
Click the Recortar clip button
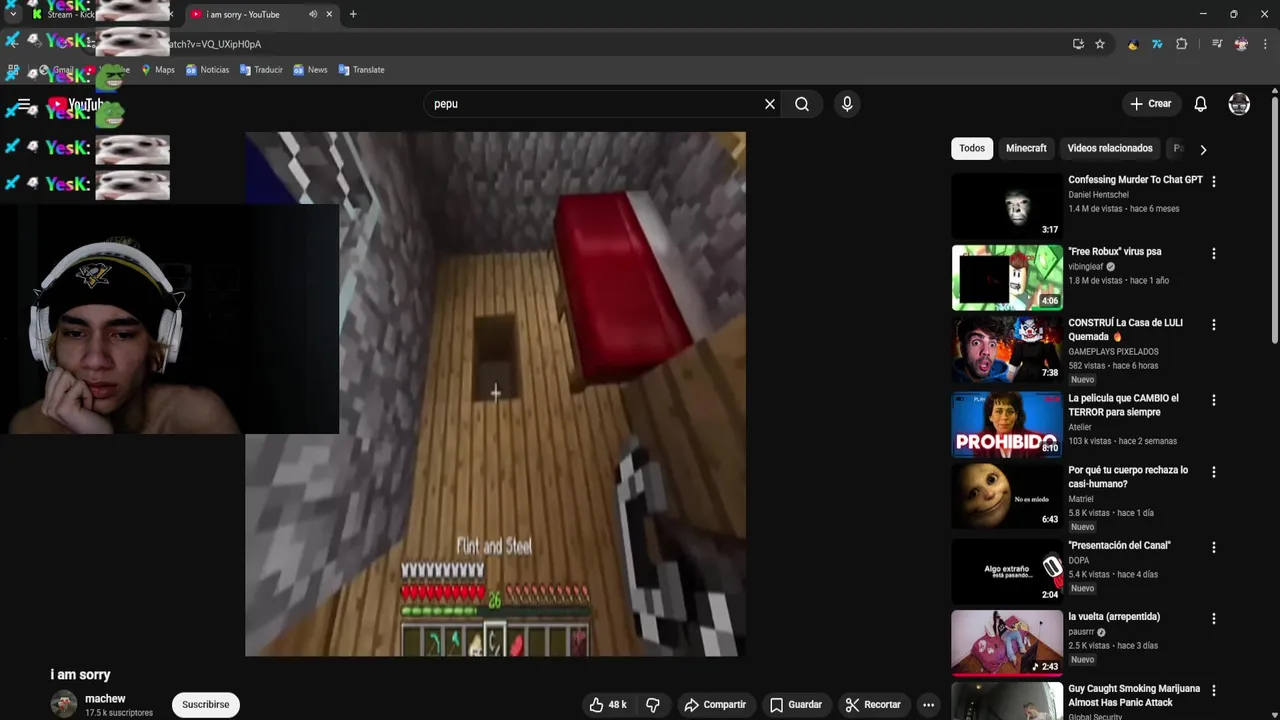pos(873,705)
